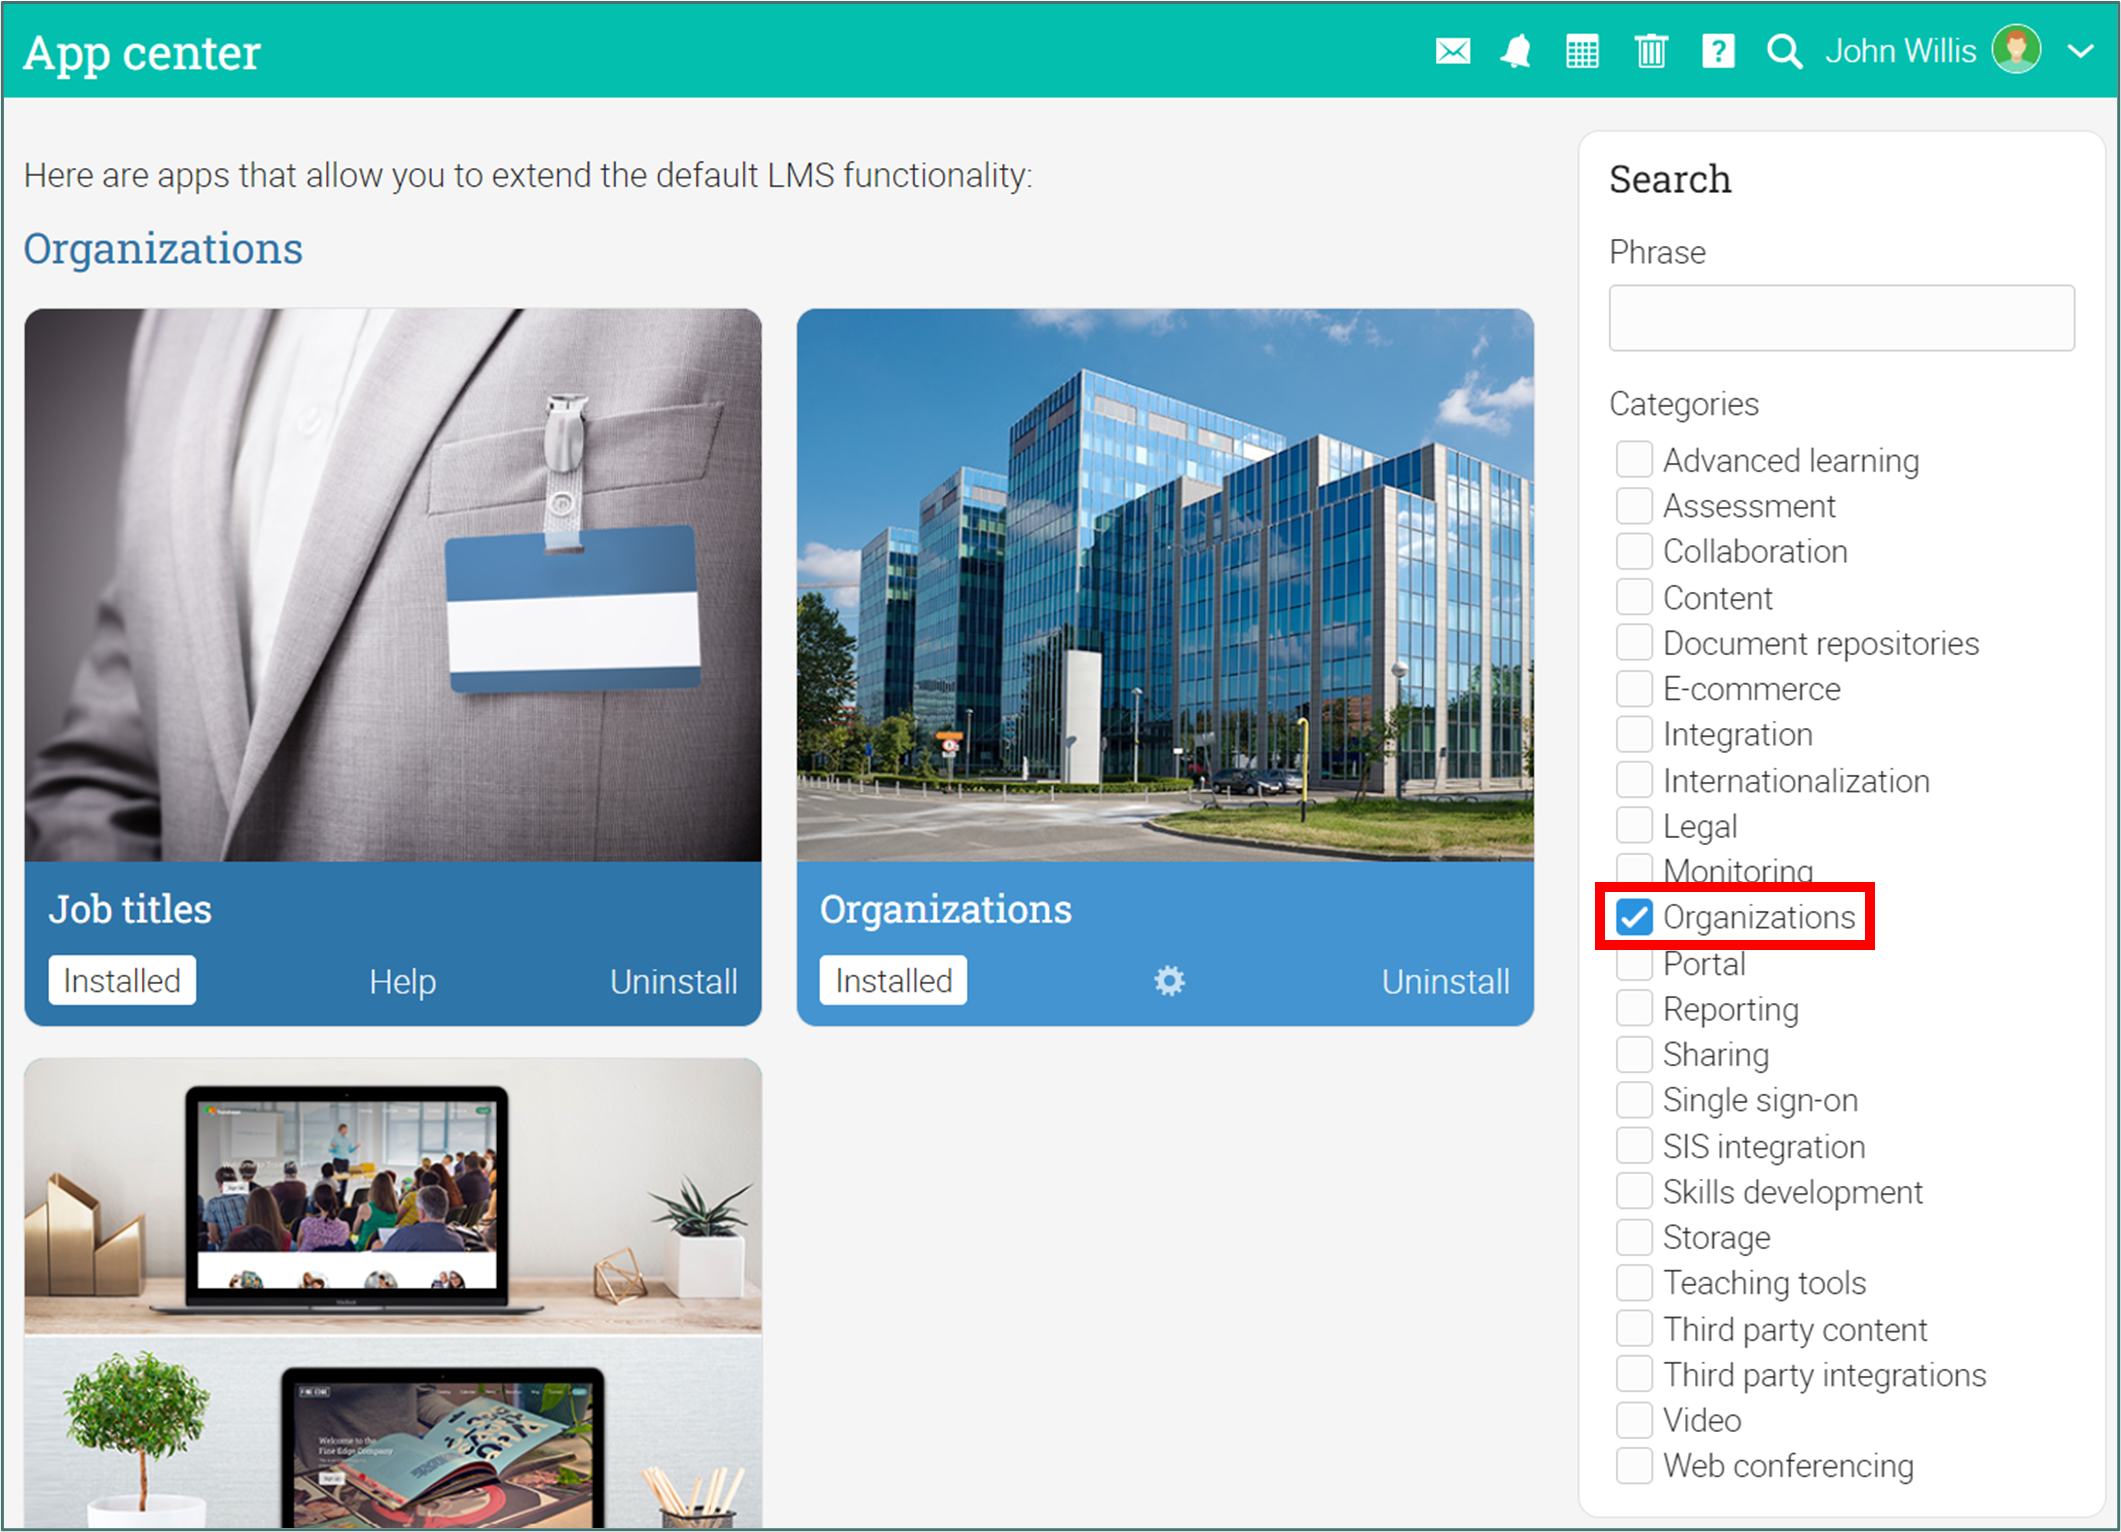
Task: Enable the Assessment category checkbox
Action: [1635, 506]
